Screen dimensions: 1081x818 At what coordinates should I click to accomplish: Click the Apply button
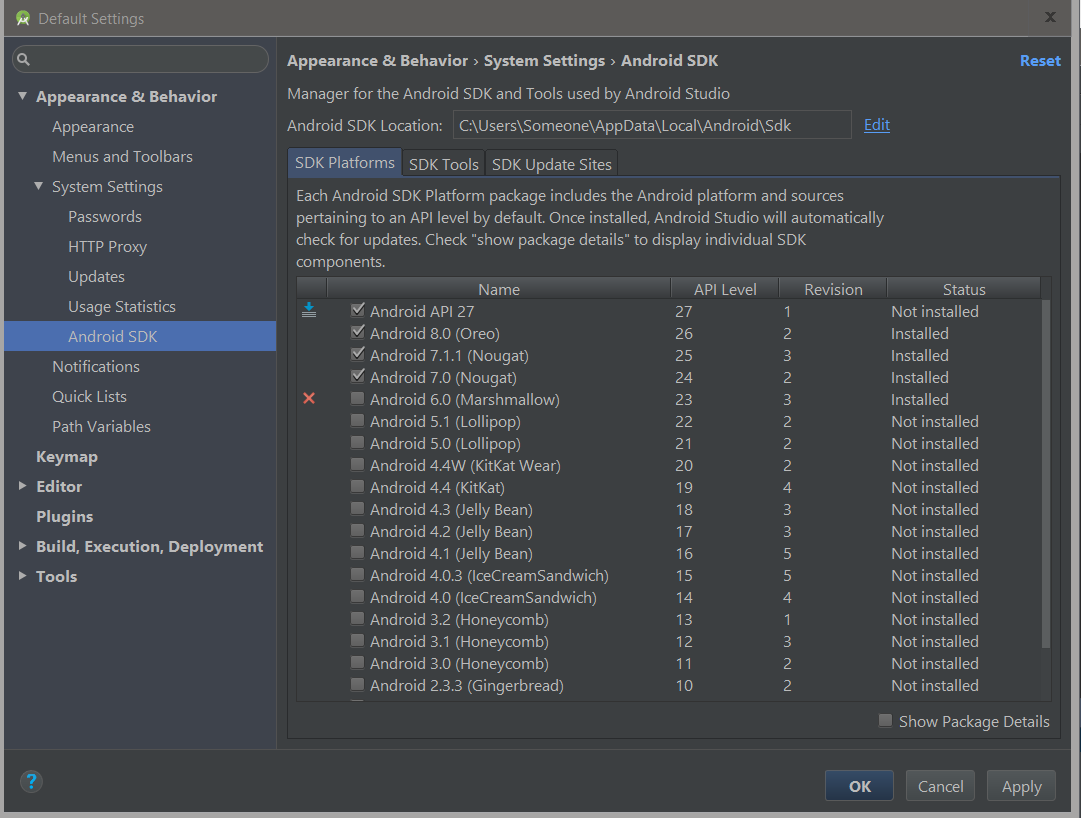point(1021,786)
